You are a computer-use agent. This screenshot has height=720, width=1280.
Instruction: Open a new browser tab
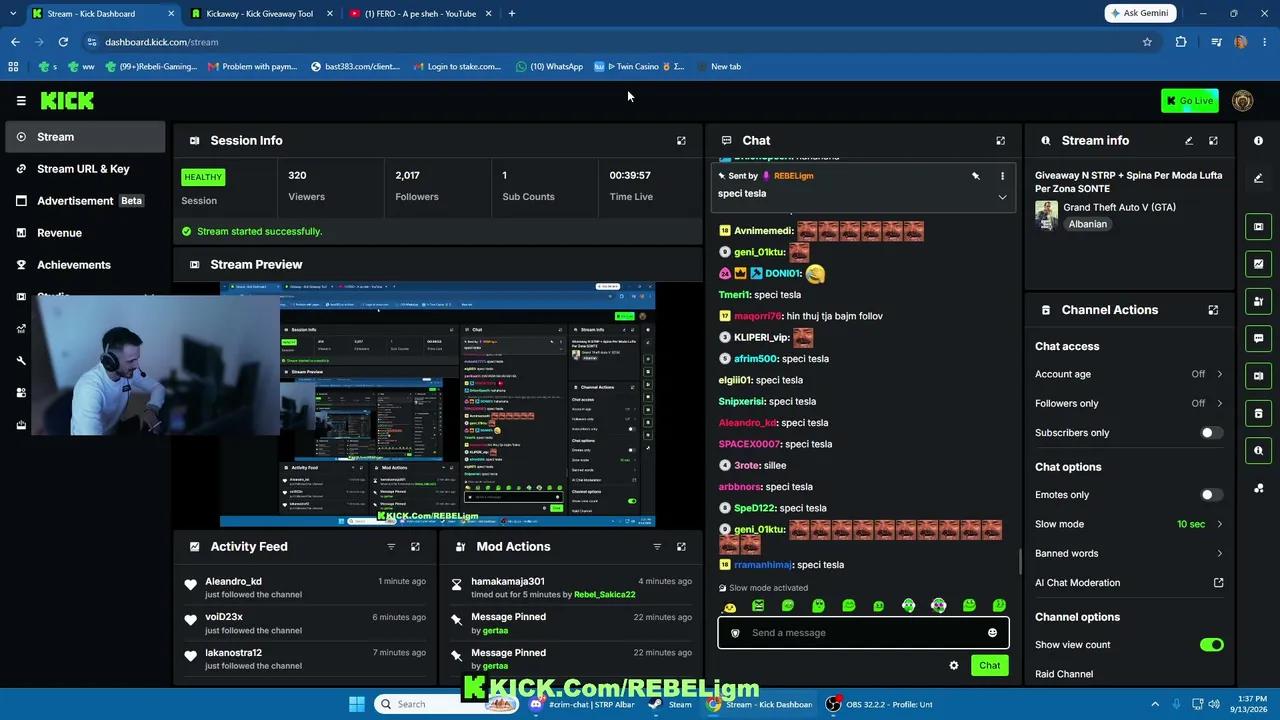511,14
